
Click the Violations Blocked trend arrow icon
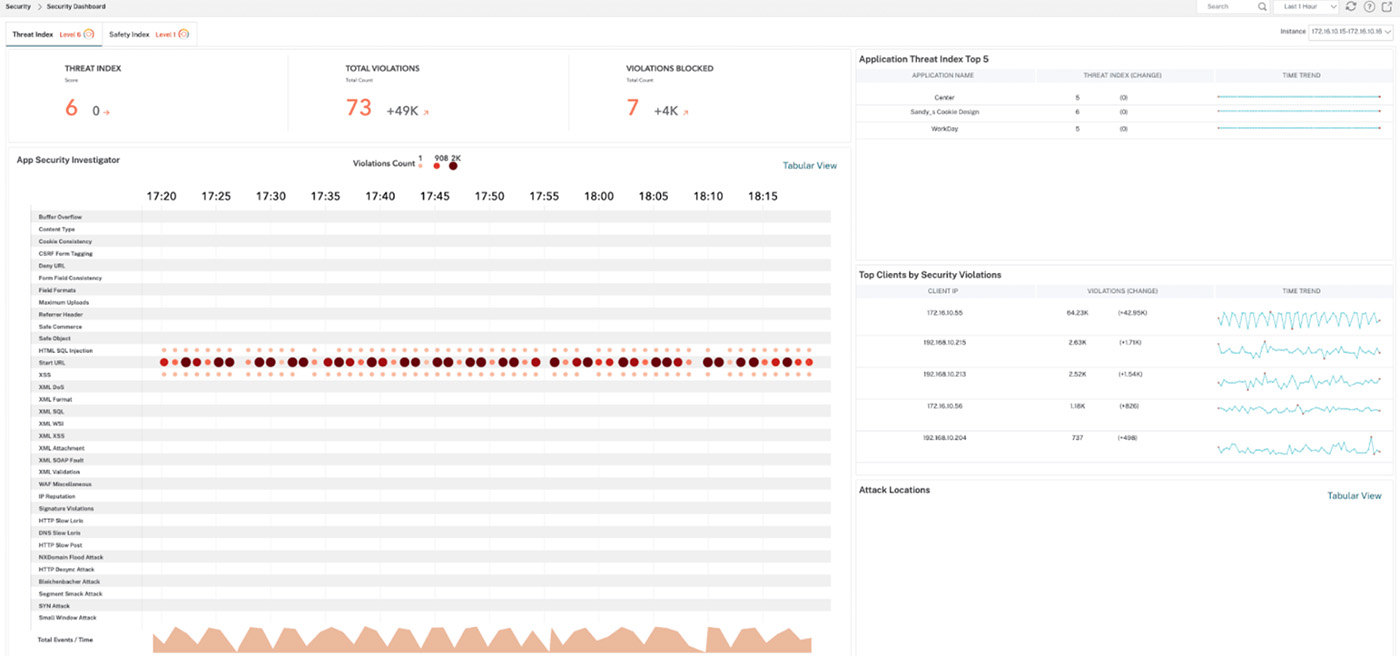(686, 113)
